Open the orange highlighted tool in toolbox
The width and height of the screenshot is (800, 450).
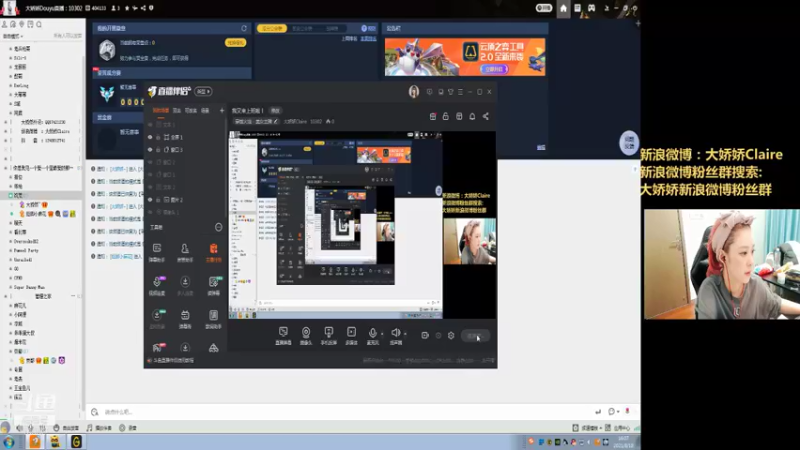point(213,252)
